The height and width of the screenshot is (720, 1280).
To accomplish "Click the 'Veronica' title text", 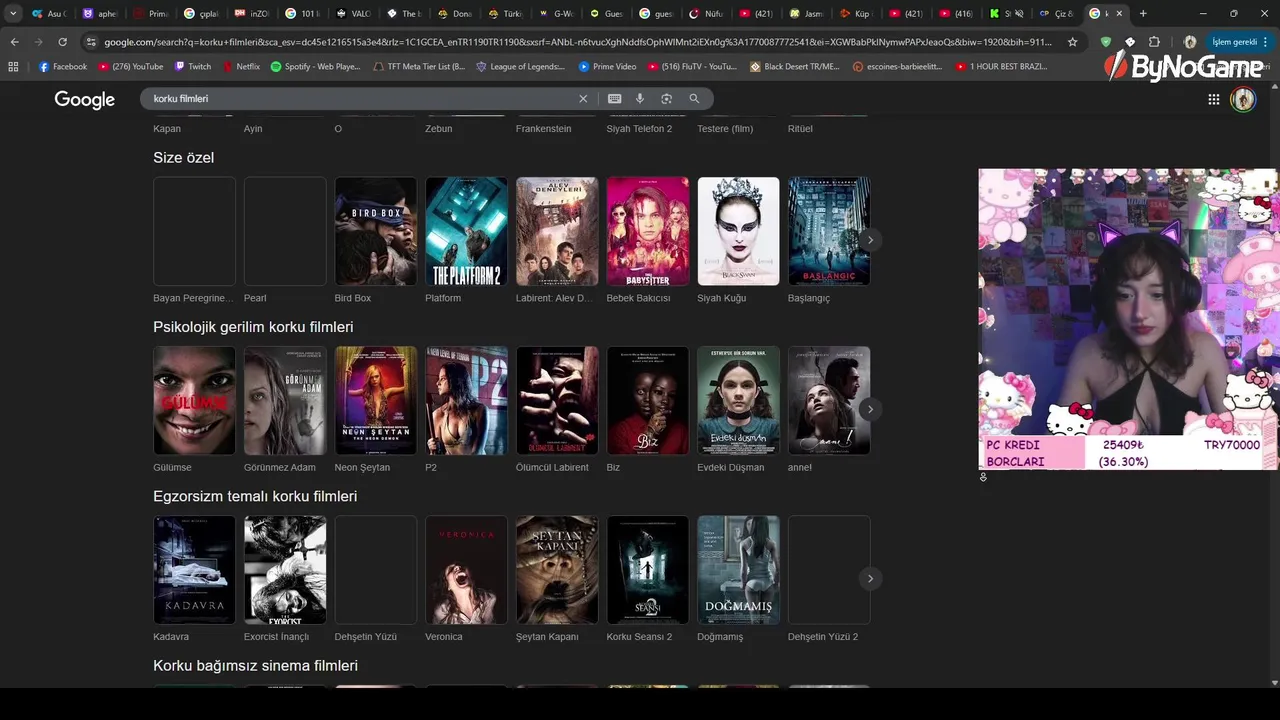I will [444, 636].
